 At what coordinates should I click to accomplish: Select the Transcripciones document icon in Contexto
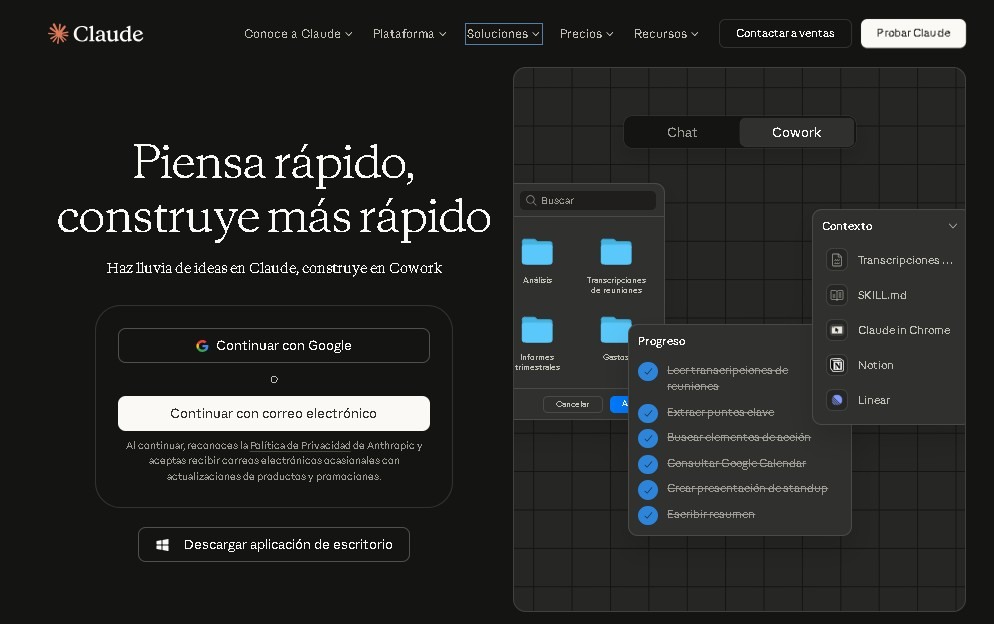tap(836, 260)
